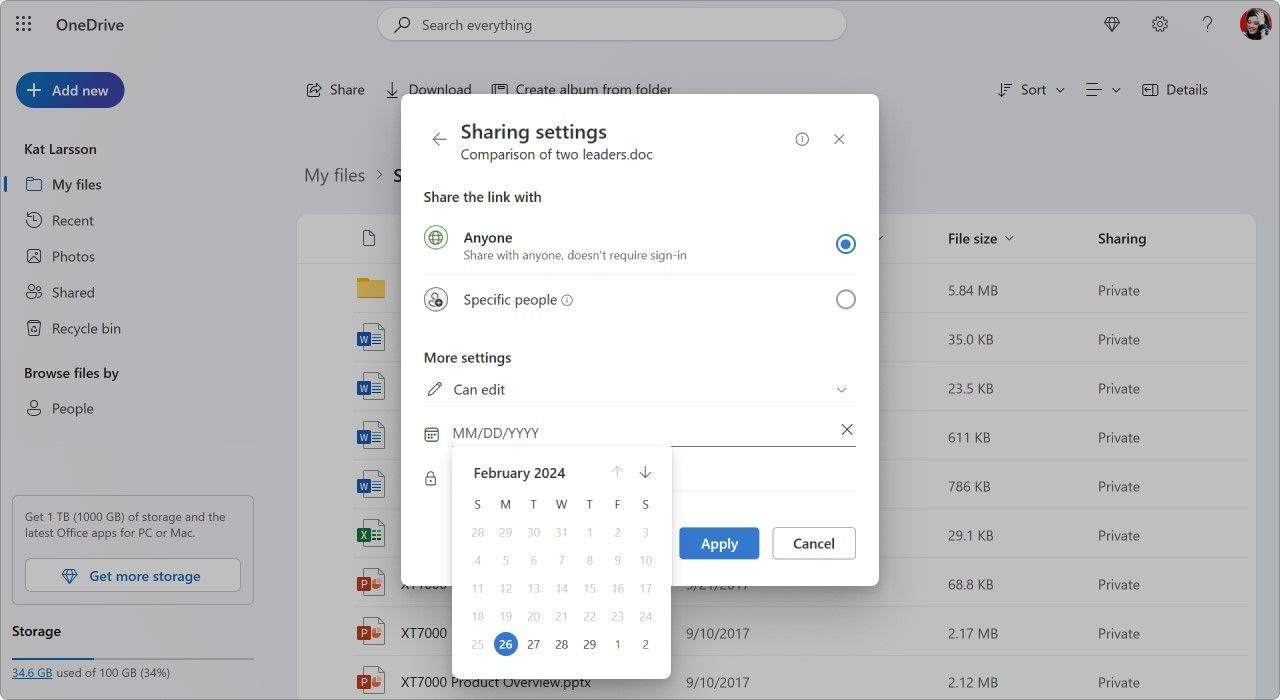Open OneDrive settings via the gear icon
The image size is (1280, 700).
coord(1159,23)
